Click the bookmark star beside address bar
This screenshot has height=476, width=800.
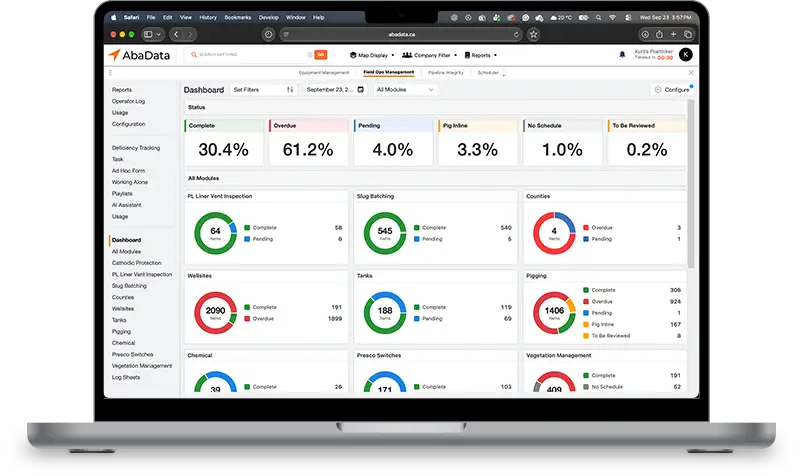(533, 34)
